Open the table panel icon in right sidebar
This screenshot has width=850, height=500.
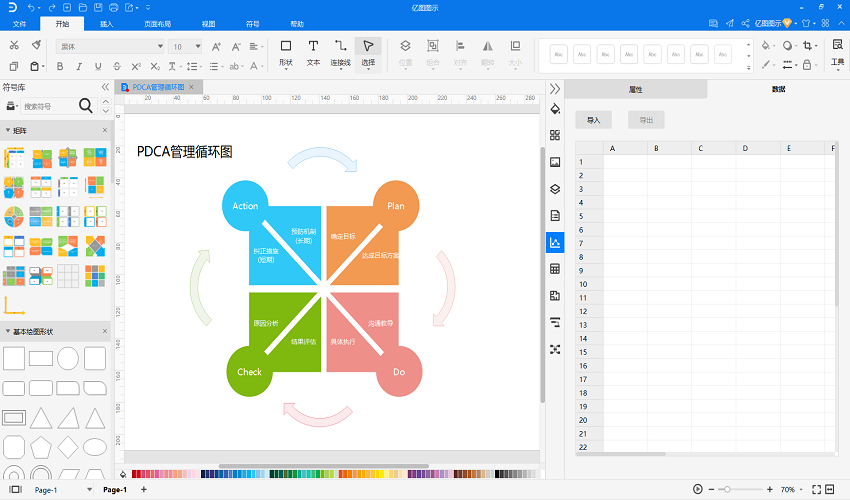[555, 269]
